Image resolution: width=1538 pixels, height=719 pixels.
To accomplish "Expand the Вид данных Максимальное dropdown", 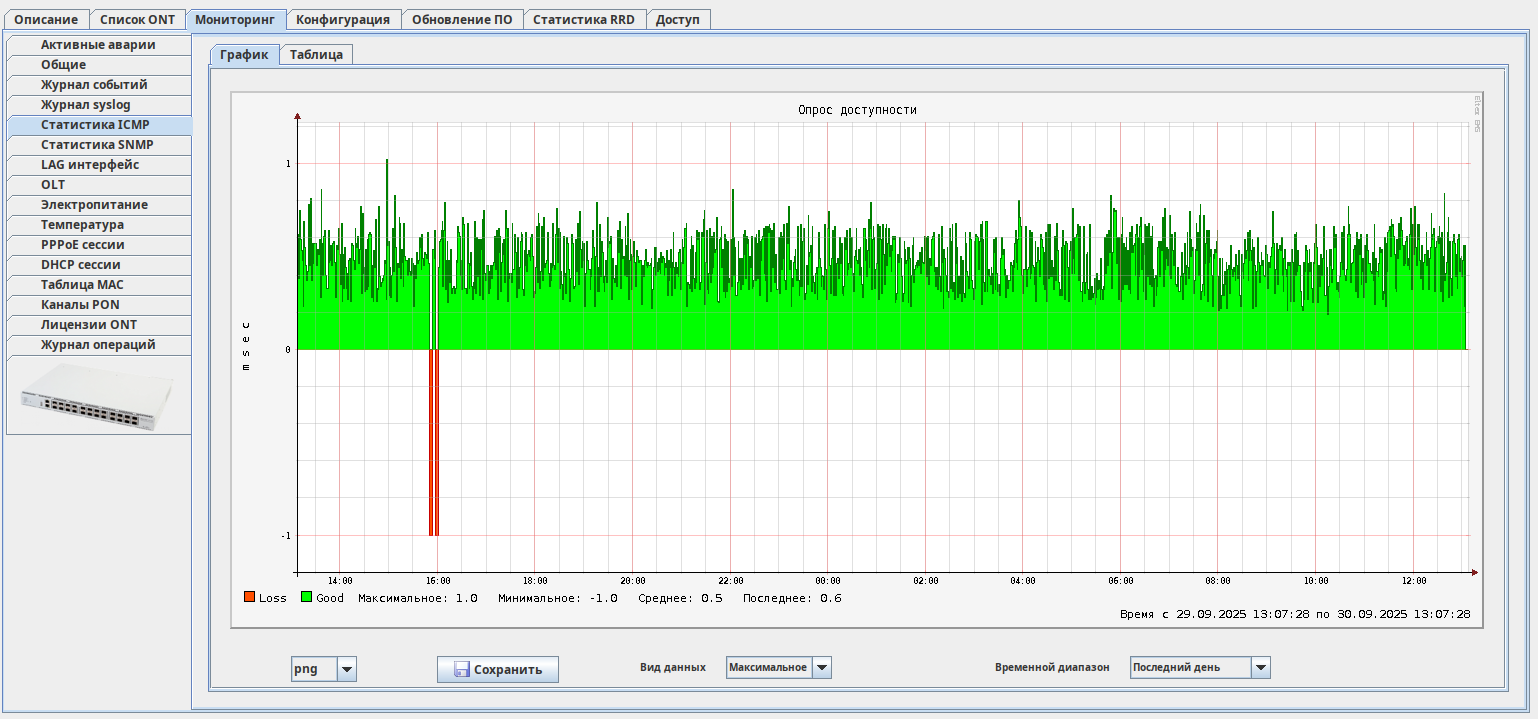I will [821, 667].
